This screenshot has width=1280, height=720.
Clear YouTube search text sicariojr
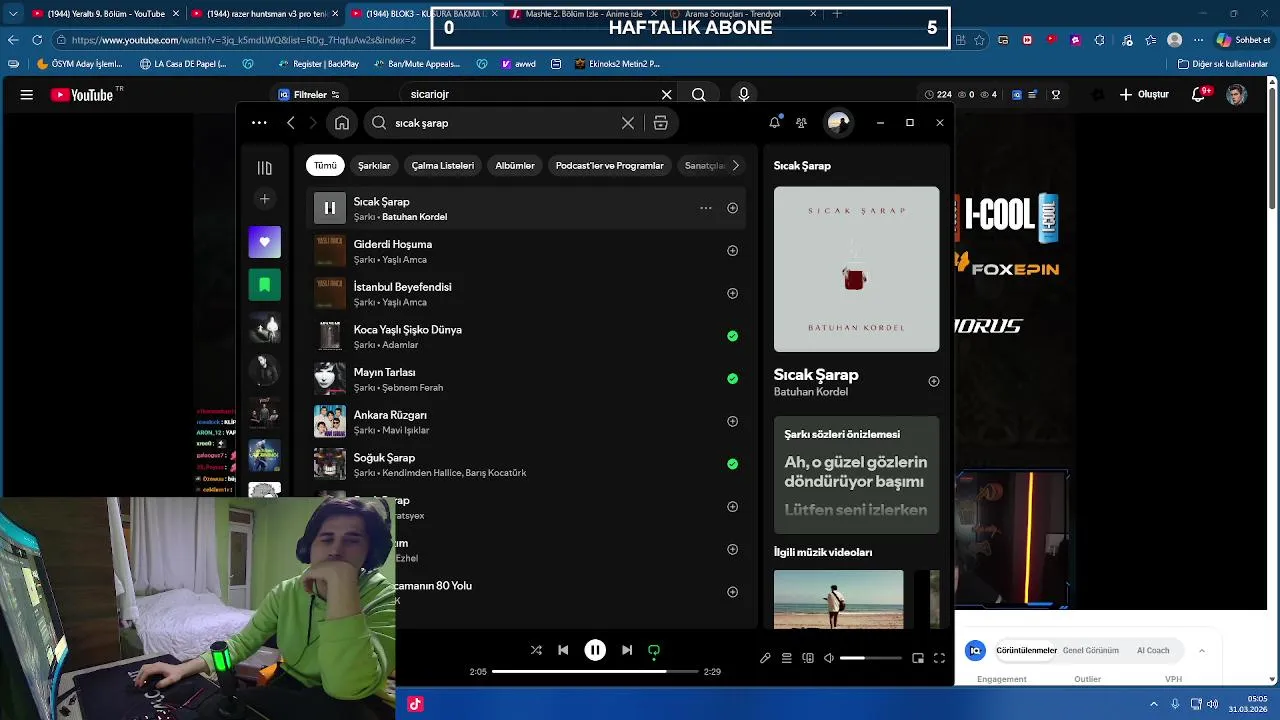[x=666, y=95]
